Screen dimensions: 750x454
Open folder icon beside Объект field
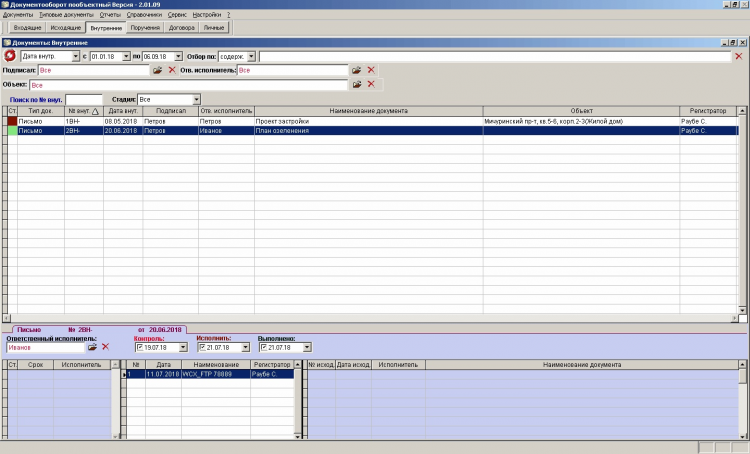(x=357, y=84)
